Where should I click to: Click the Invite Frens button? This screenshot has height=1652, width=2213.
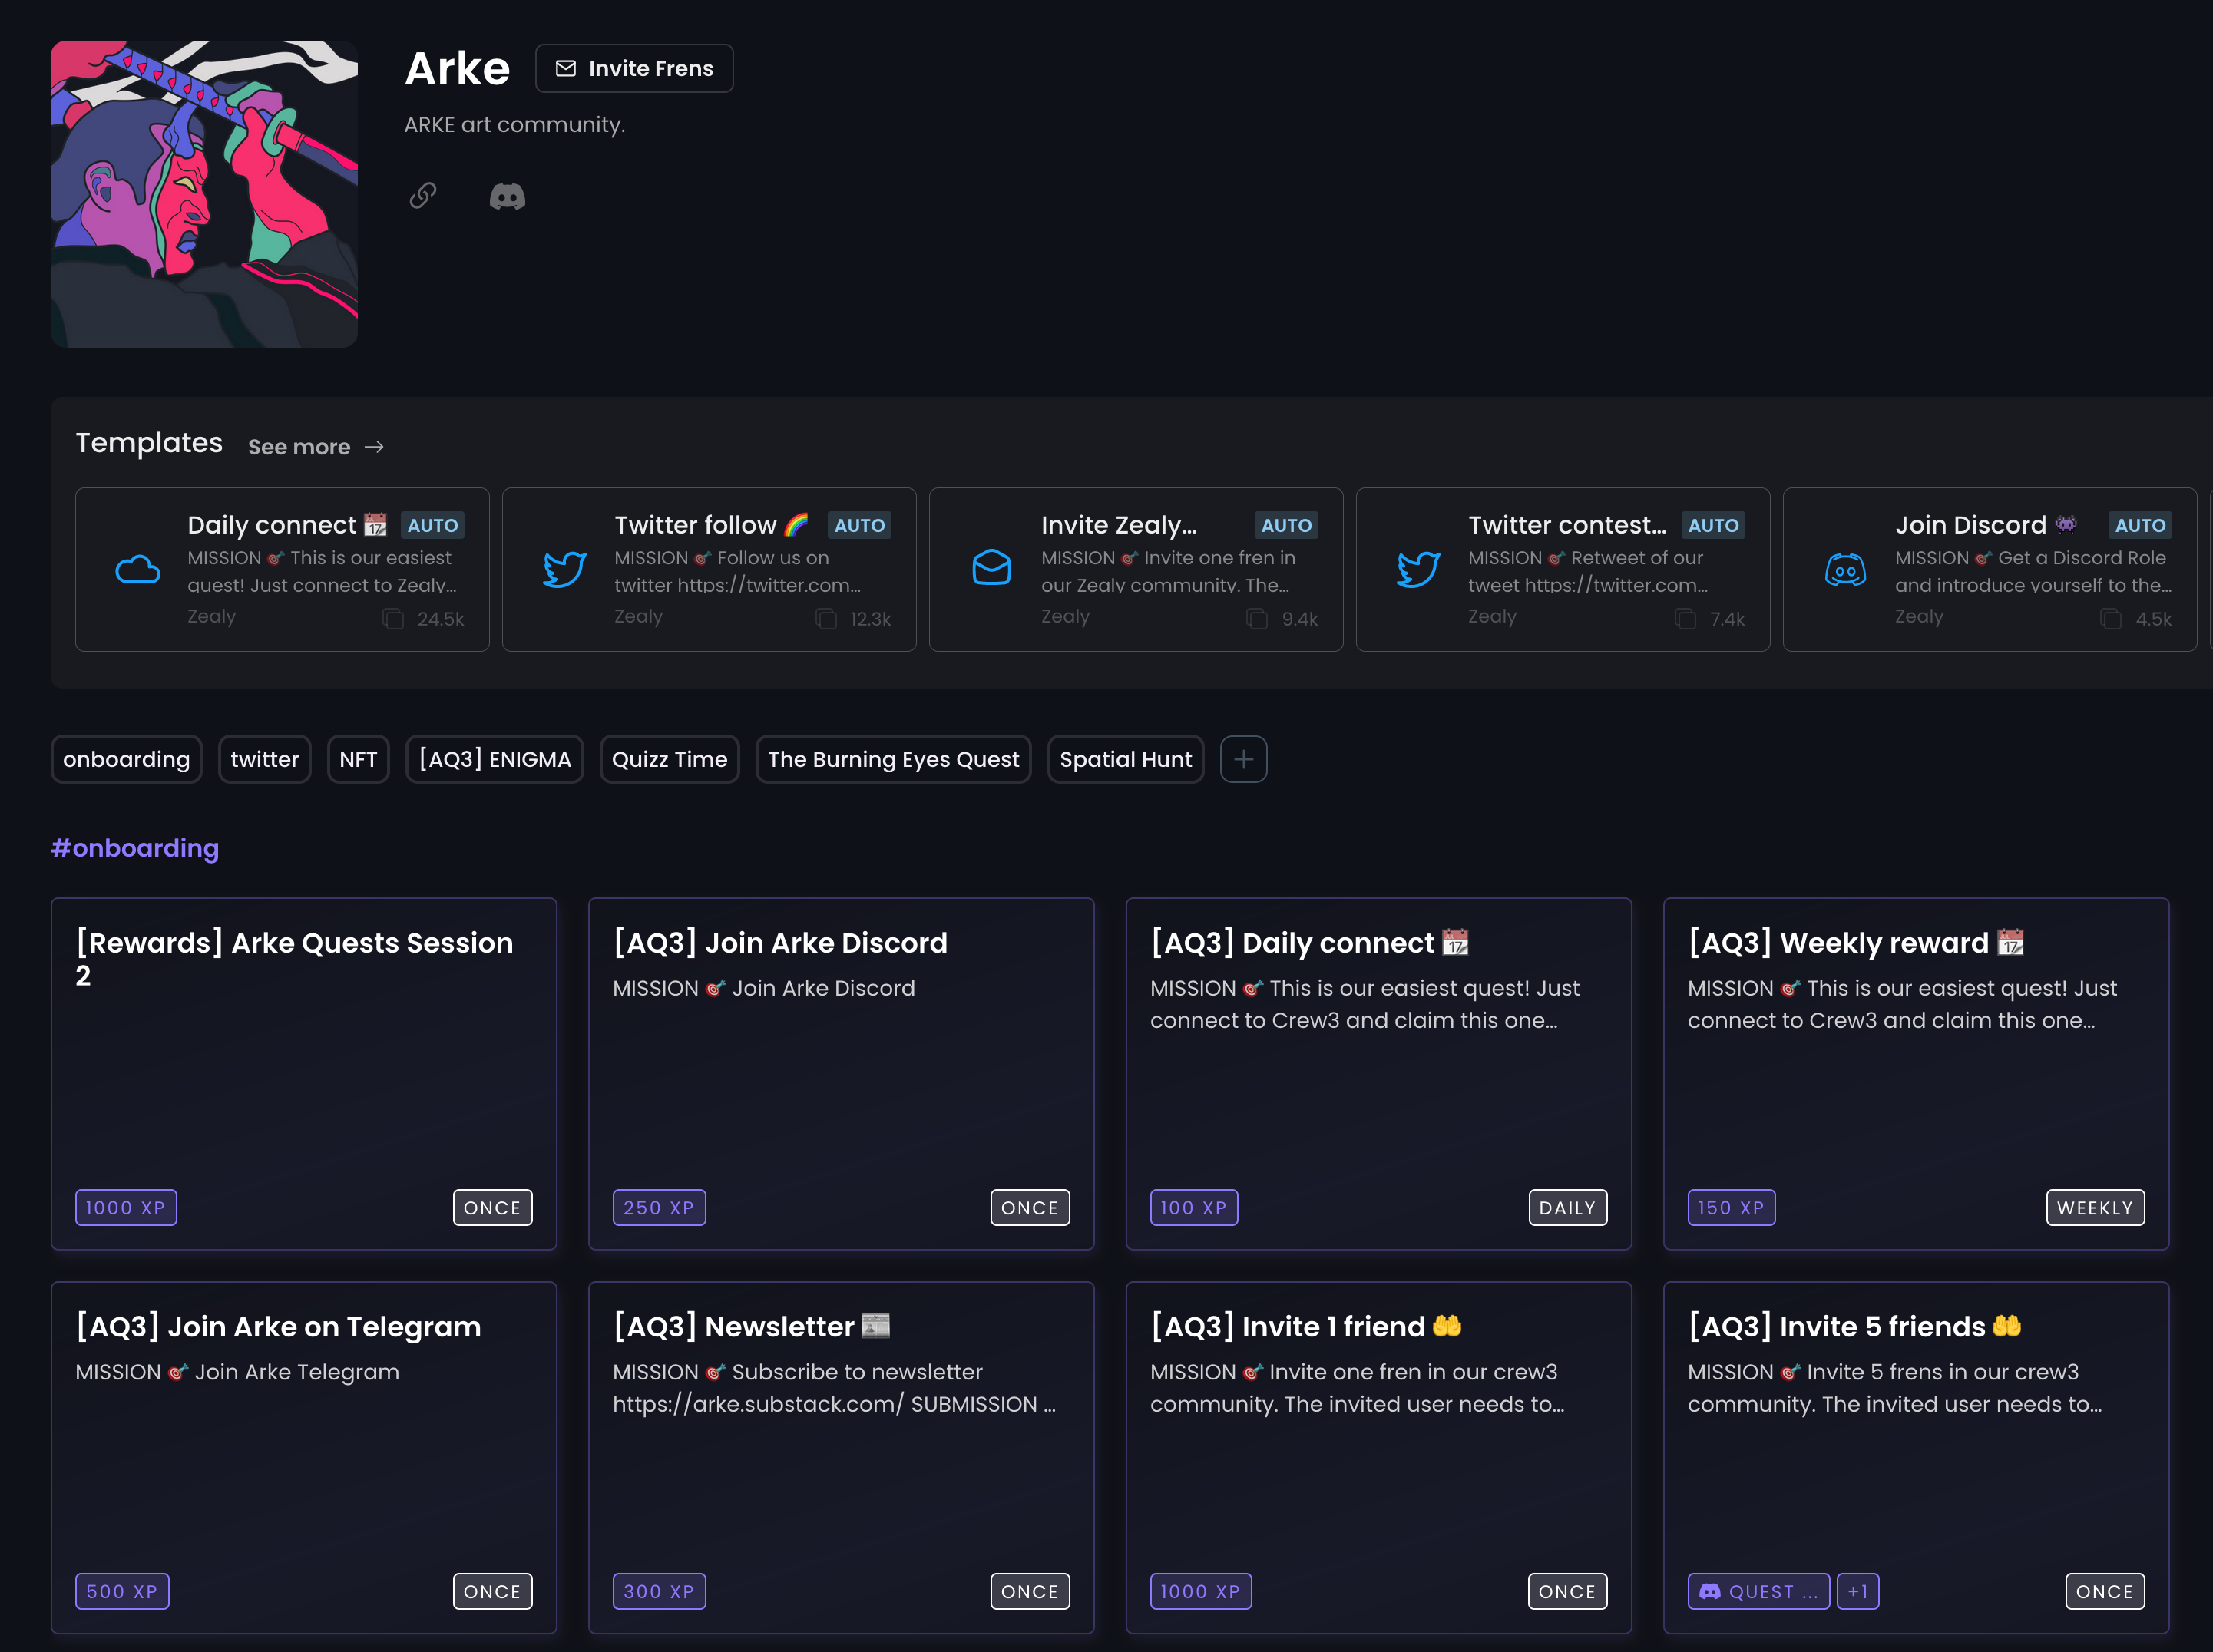[634, 68]
